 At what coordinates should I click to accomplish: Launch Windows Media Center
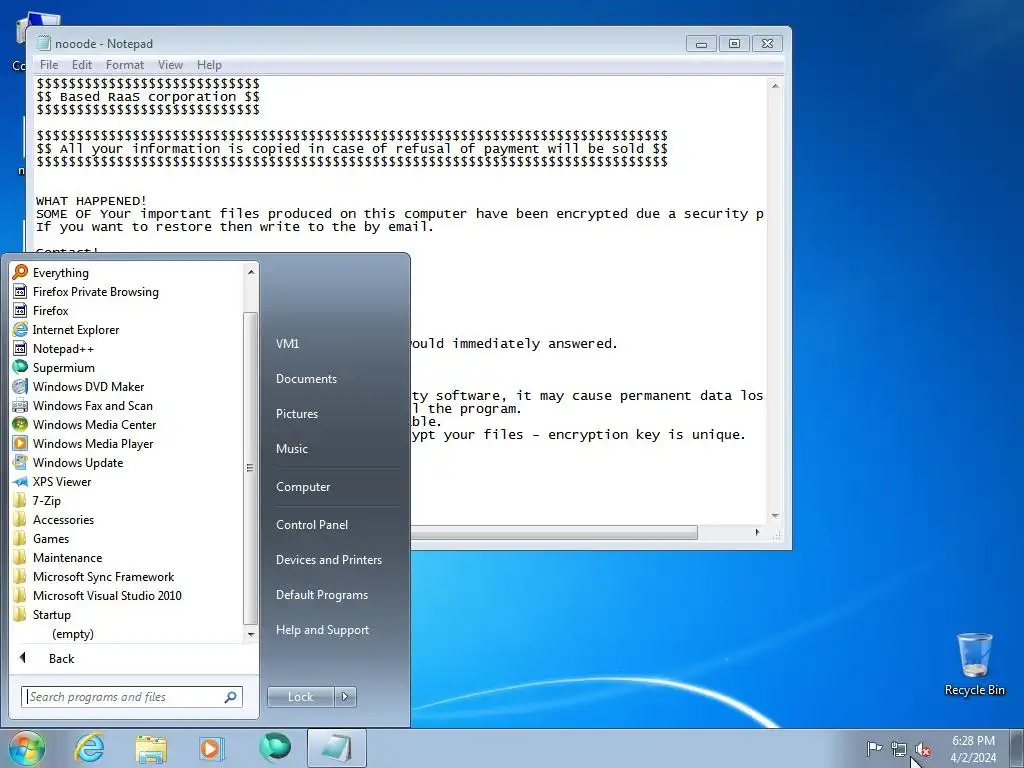pos(94,424)
